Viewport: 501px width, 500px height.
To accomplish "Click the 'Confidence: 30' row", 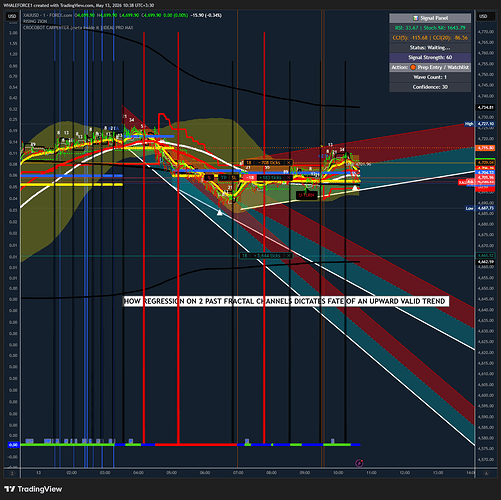I will pyautogui.click(x=430, y=87).
